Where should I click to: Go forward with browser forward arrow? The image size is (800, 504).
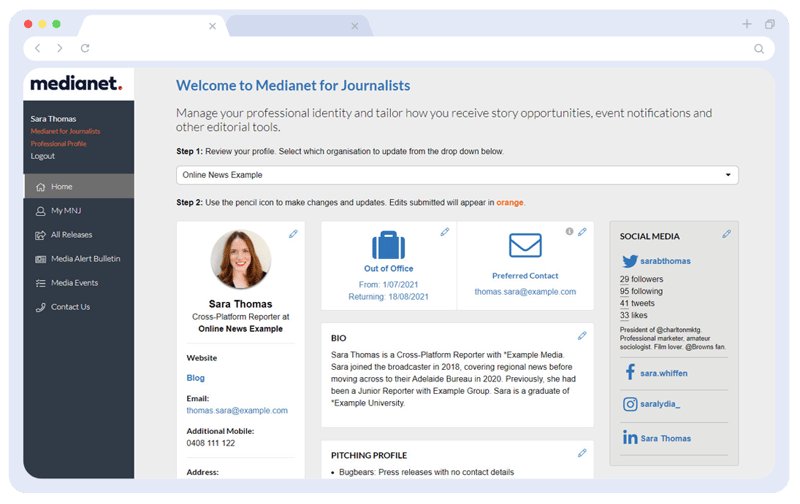tap(60, 48)
